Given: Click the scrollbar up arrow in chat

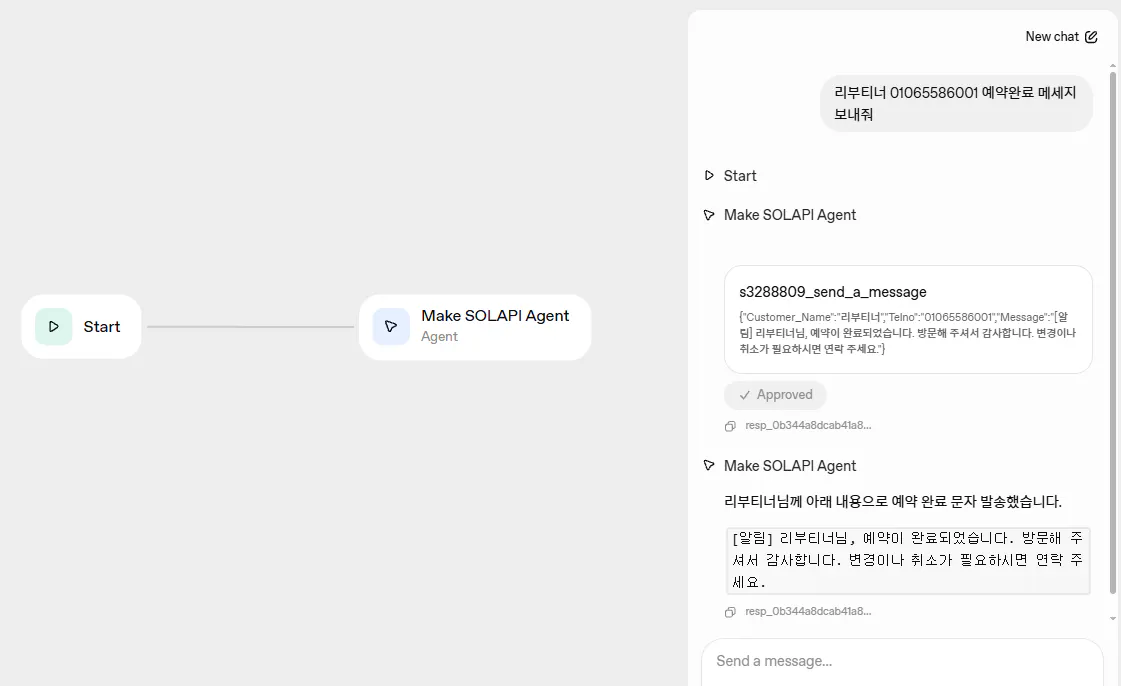Looking at the screenshot, I should (x=1112, y=66).
